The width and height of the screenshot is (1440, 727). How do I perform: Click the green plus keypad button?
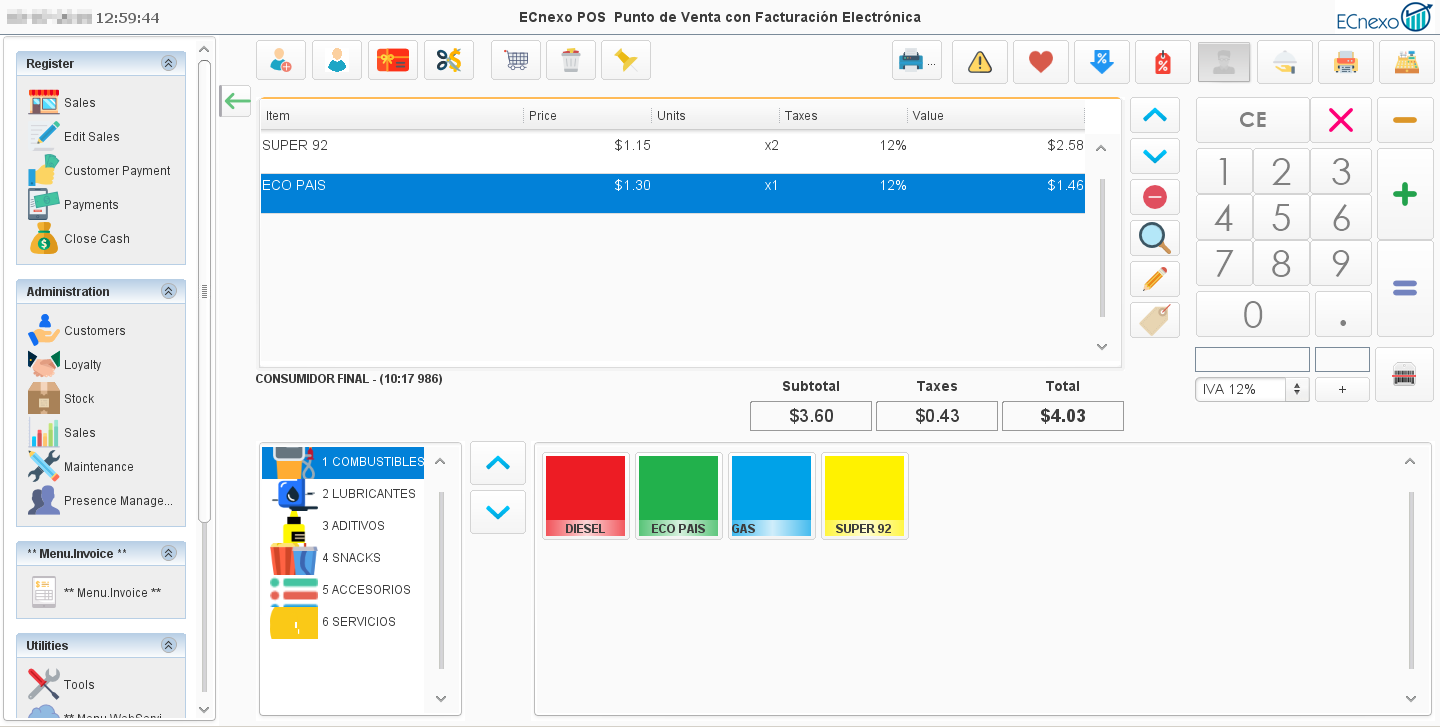[1405, 194]
